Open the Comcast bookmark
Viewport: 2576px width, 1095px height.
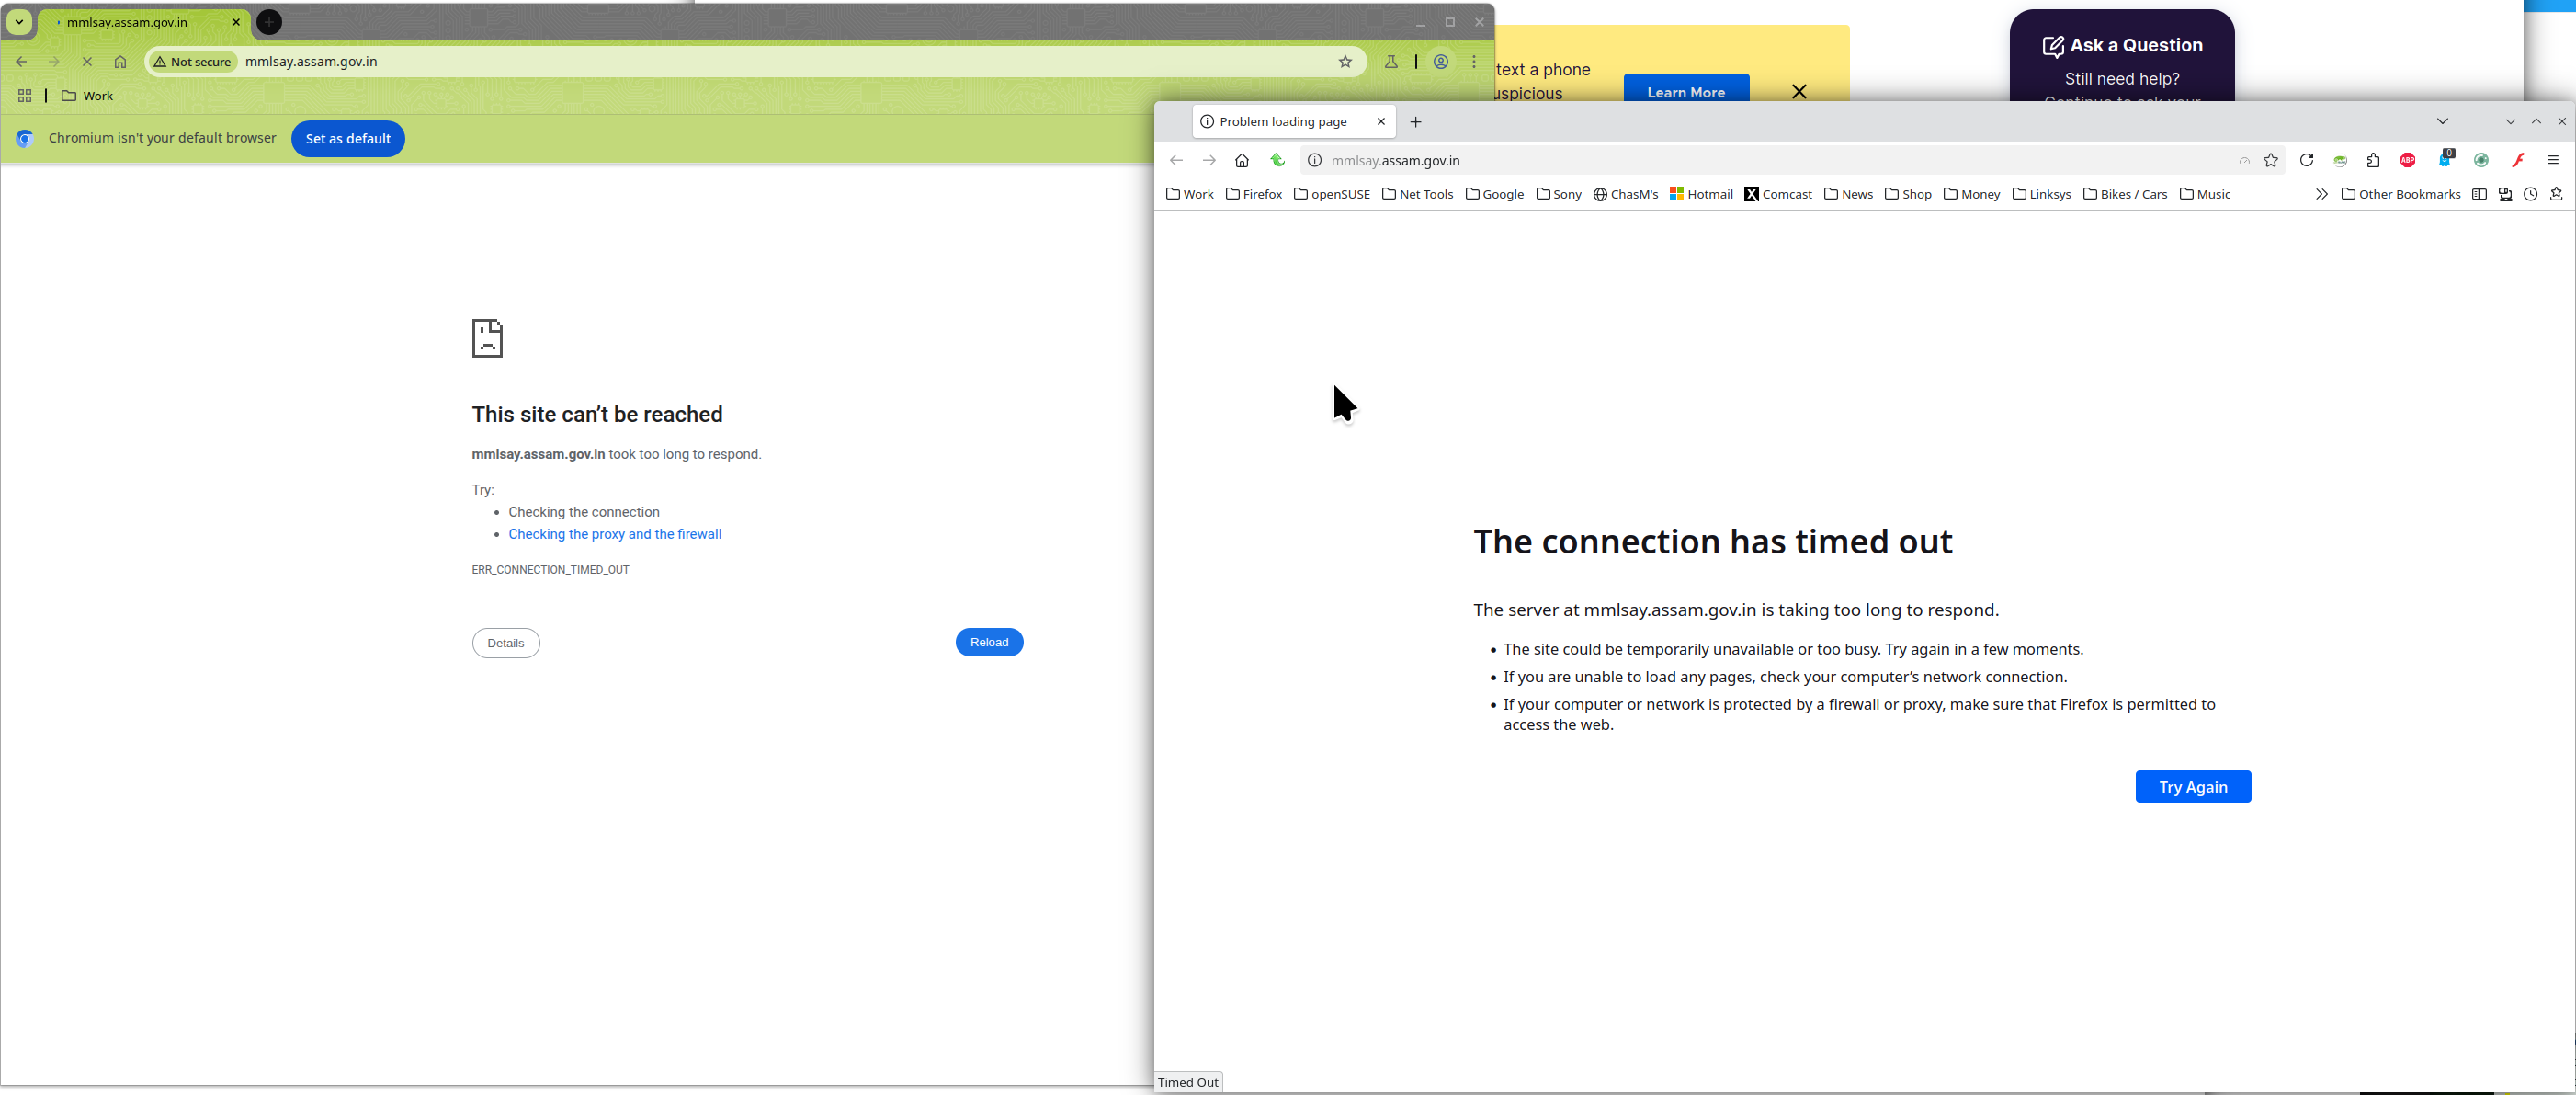1778,195
